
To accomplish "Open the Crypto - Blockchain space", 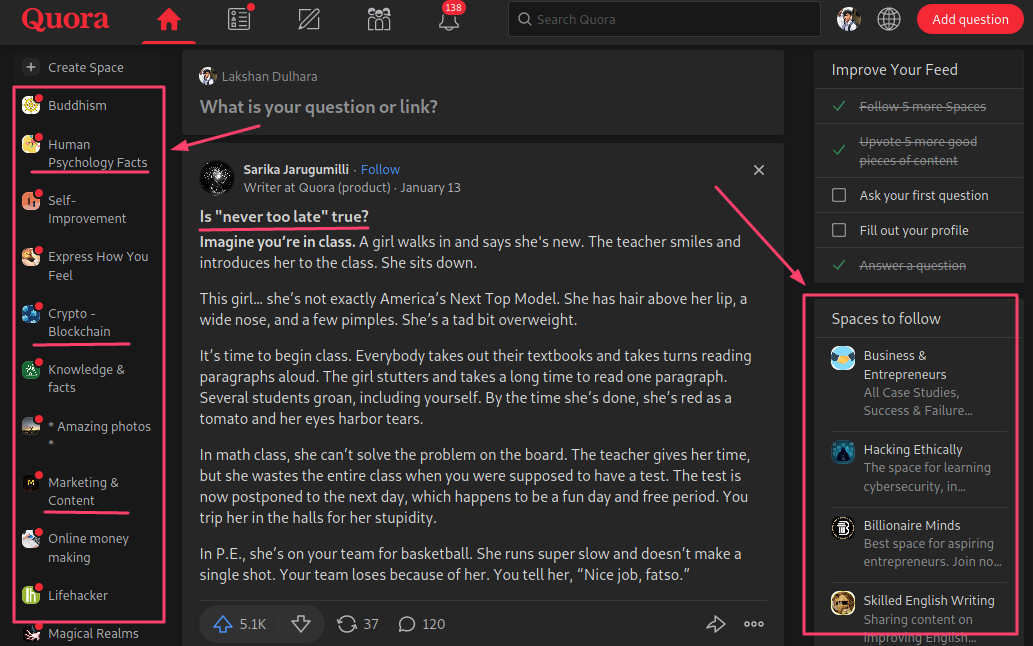I will tap(79, 322).
